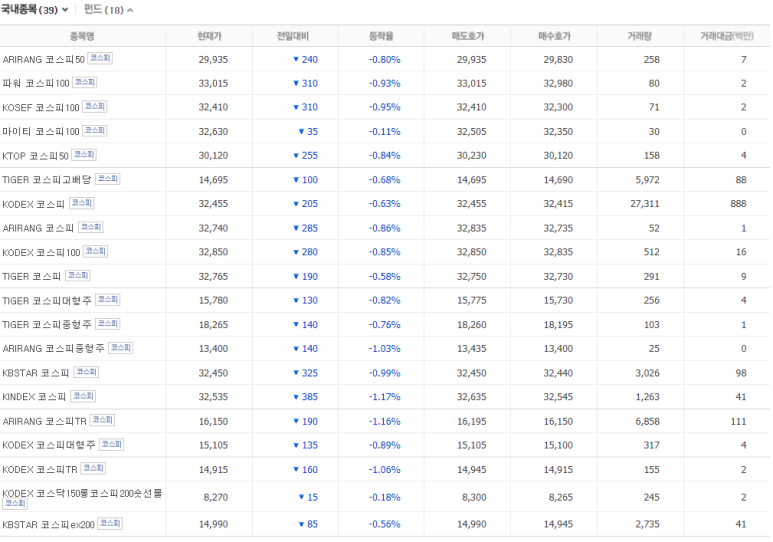Expand the 국내종목 (39) dropdown
The height and width of the screenshot is (542, 773).
coord(34,9)
